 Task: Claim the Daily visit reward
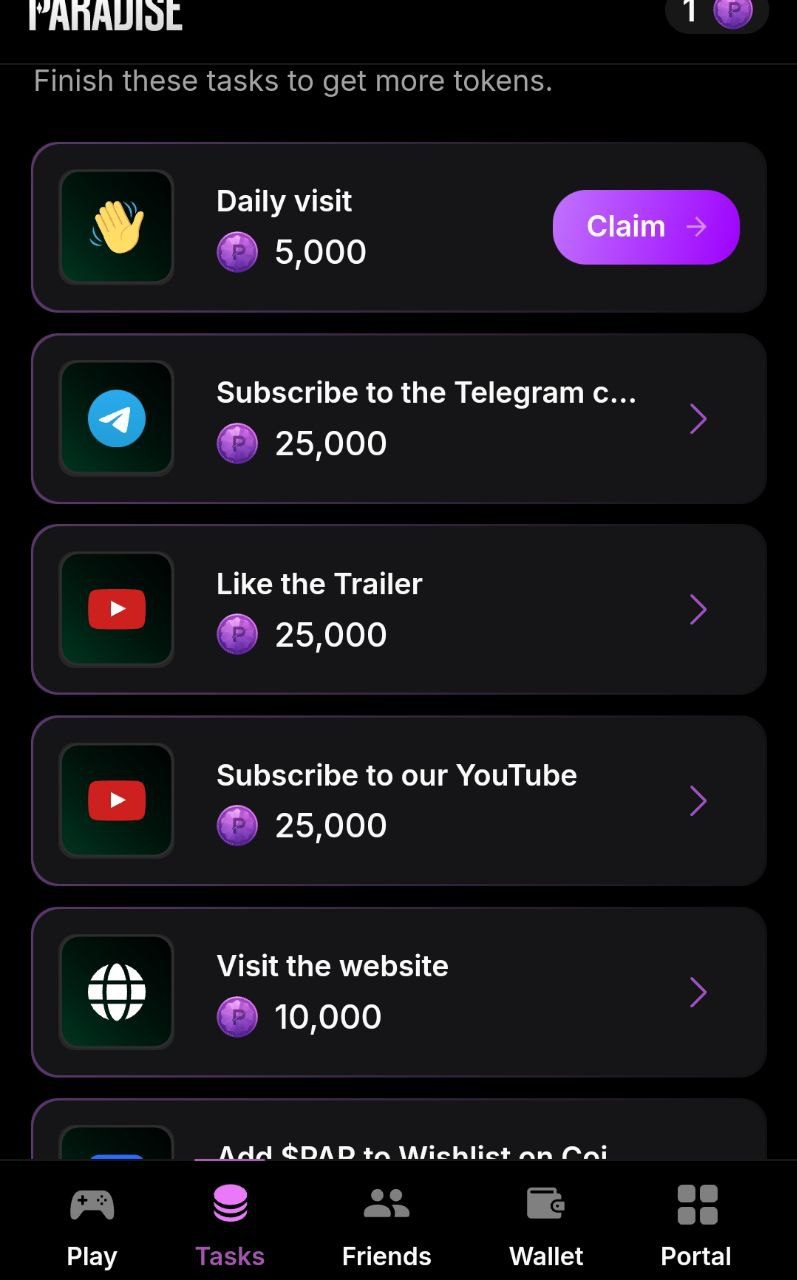point(646,227)
